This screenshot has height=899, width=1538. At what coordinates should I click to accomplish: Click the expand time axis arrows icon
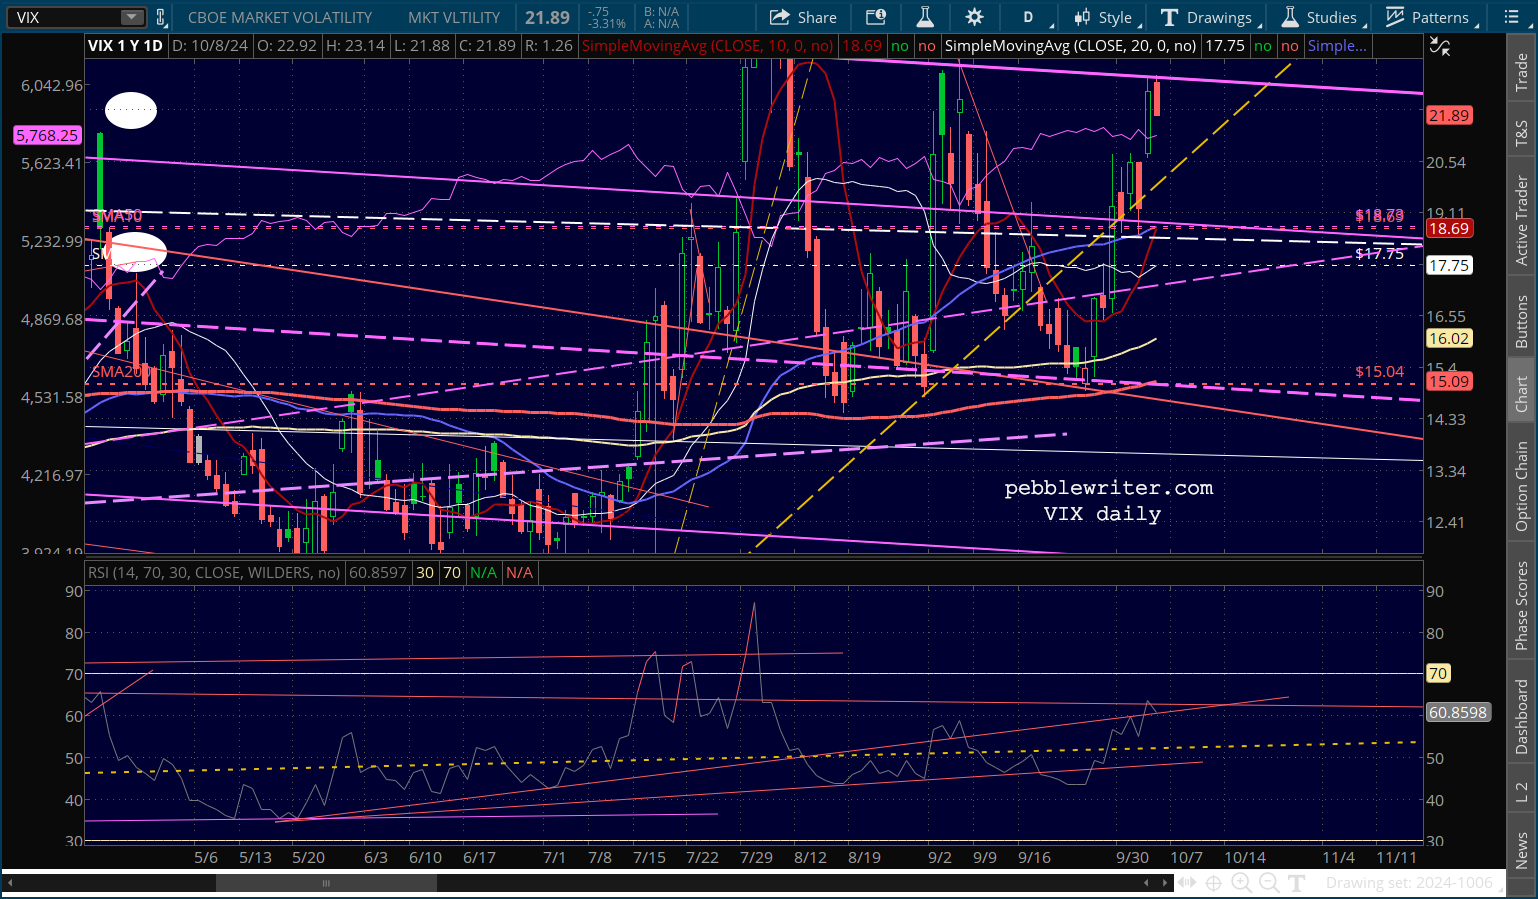point(1186,882)
